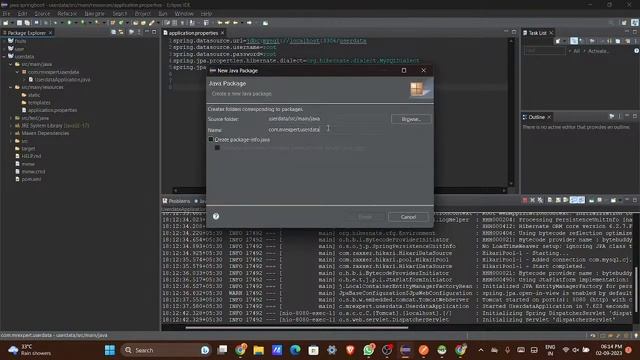
Task: Click the New Task icon in Task List
Action: tap(558, 41)
